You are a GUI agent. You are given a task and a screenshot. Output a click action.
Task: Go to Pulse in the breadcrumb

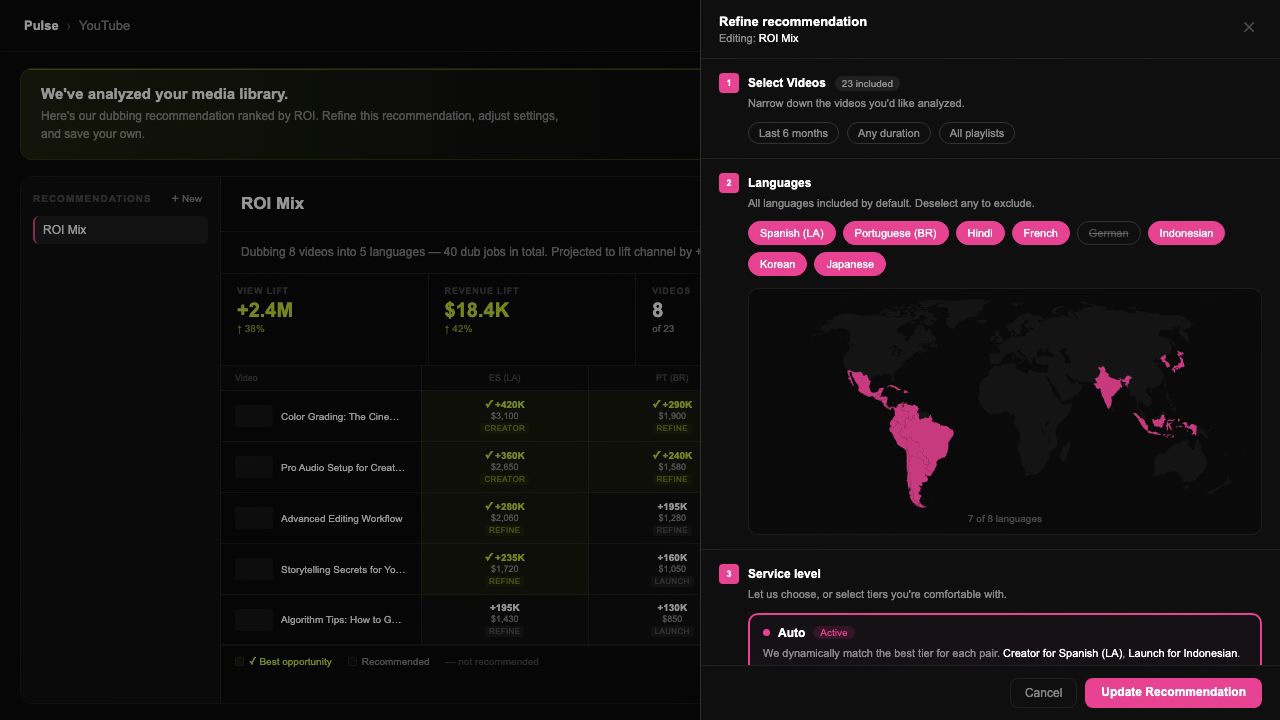pos(41,25)
